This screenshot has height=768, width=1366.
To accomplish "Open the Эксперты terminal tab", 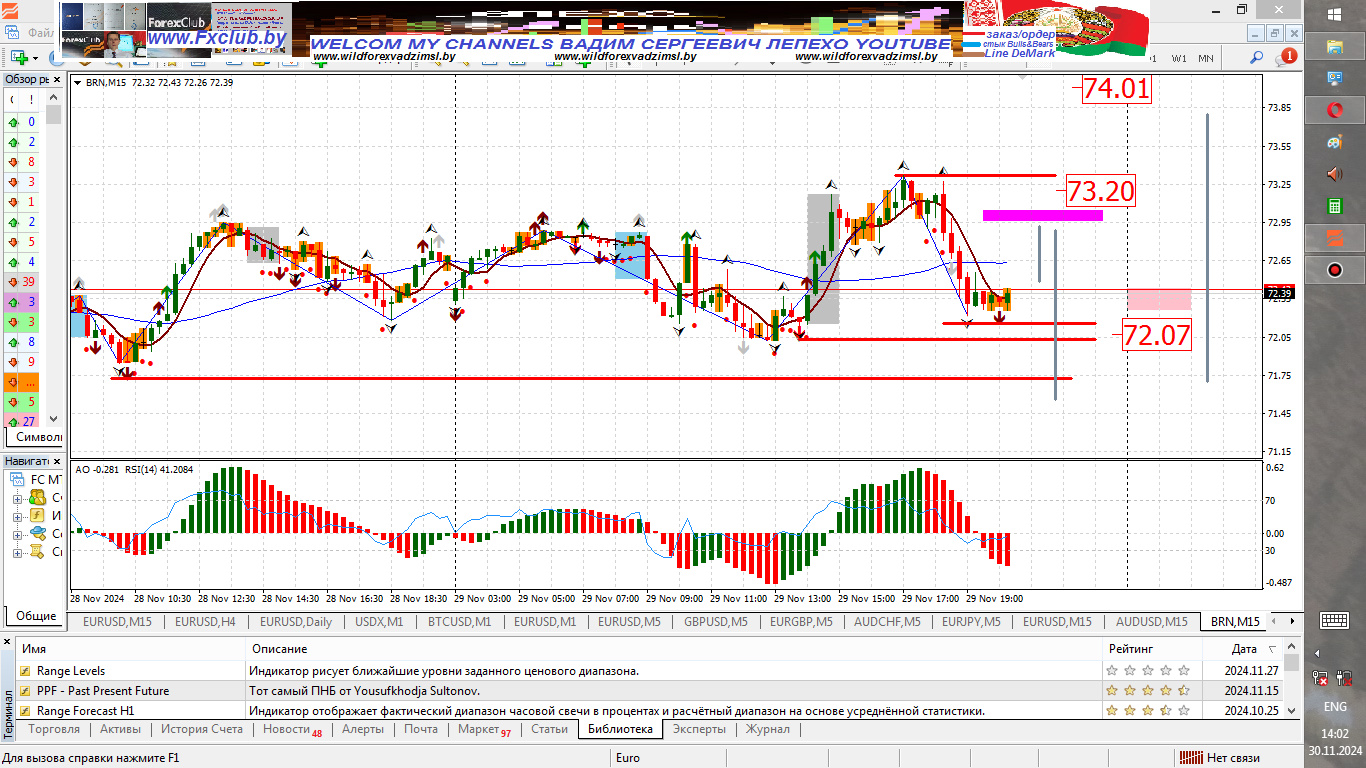I will (699, 729).
